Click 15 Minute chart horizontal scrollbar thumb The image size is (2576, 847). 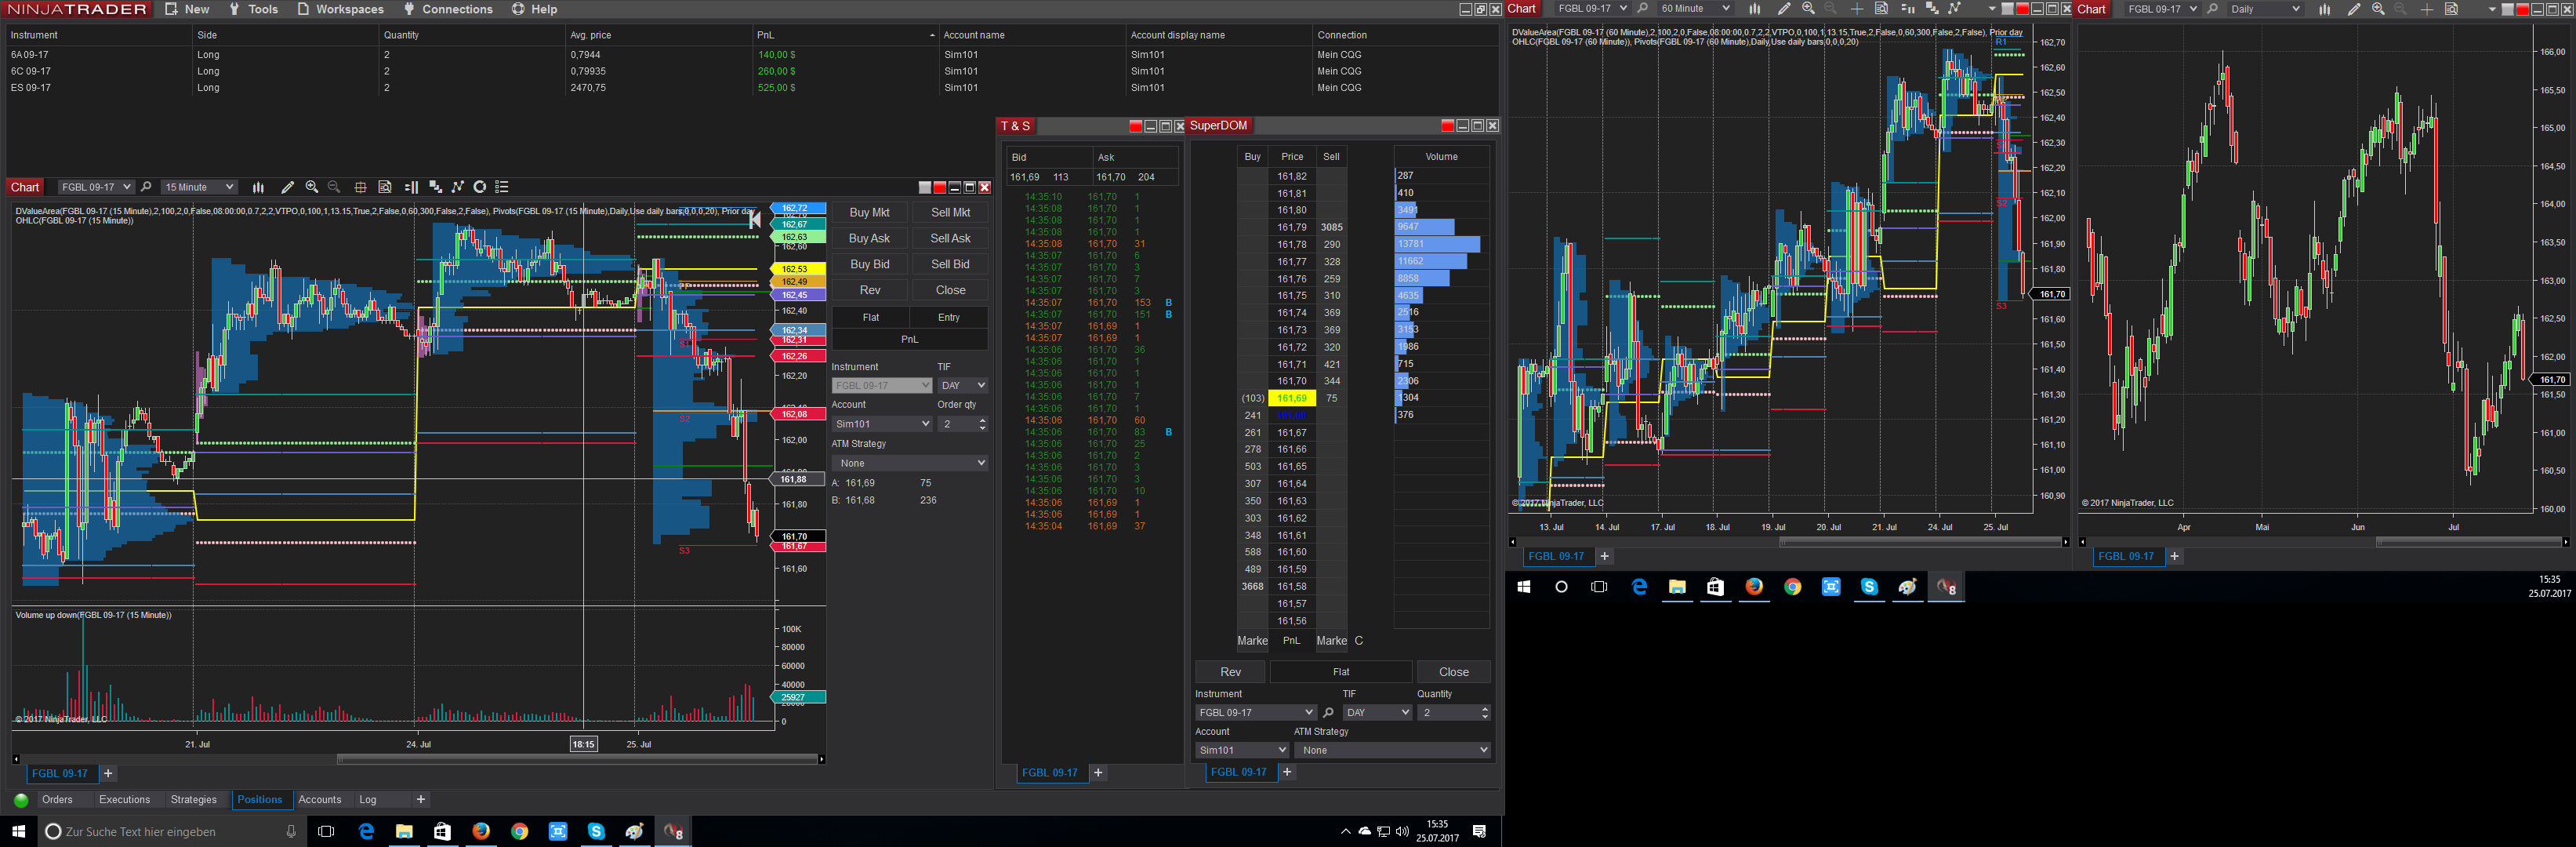[x=577, y=759]
